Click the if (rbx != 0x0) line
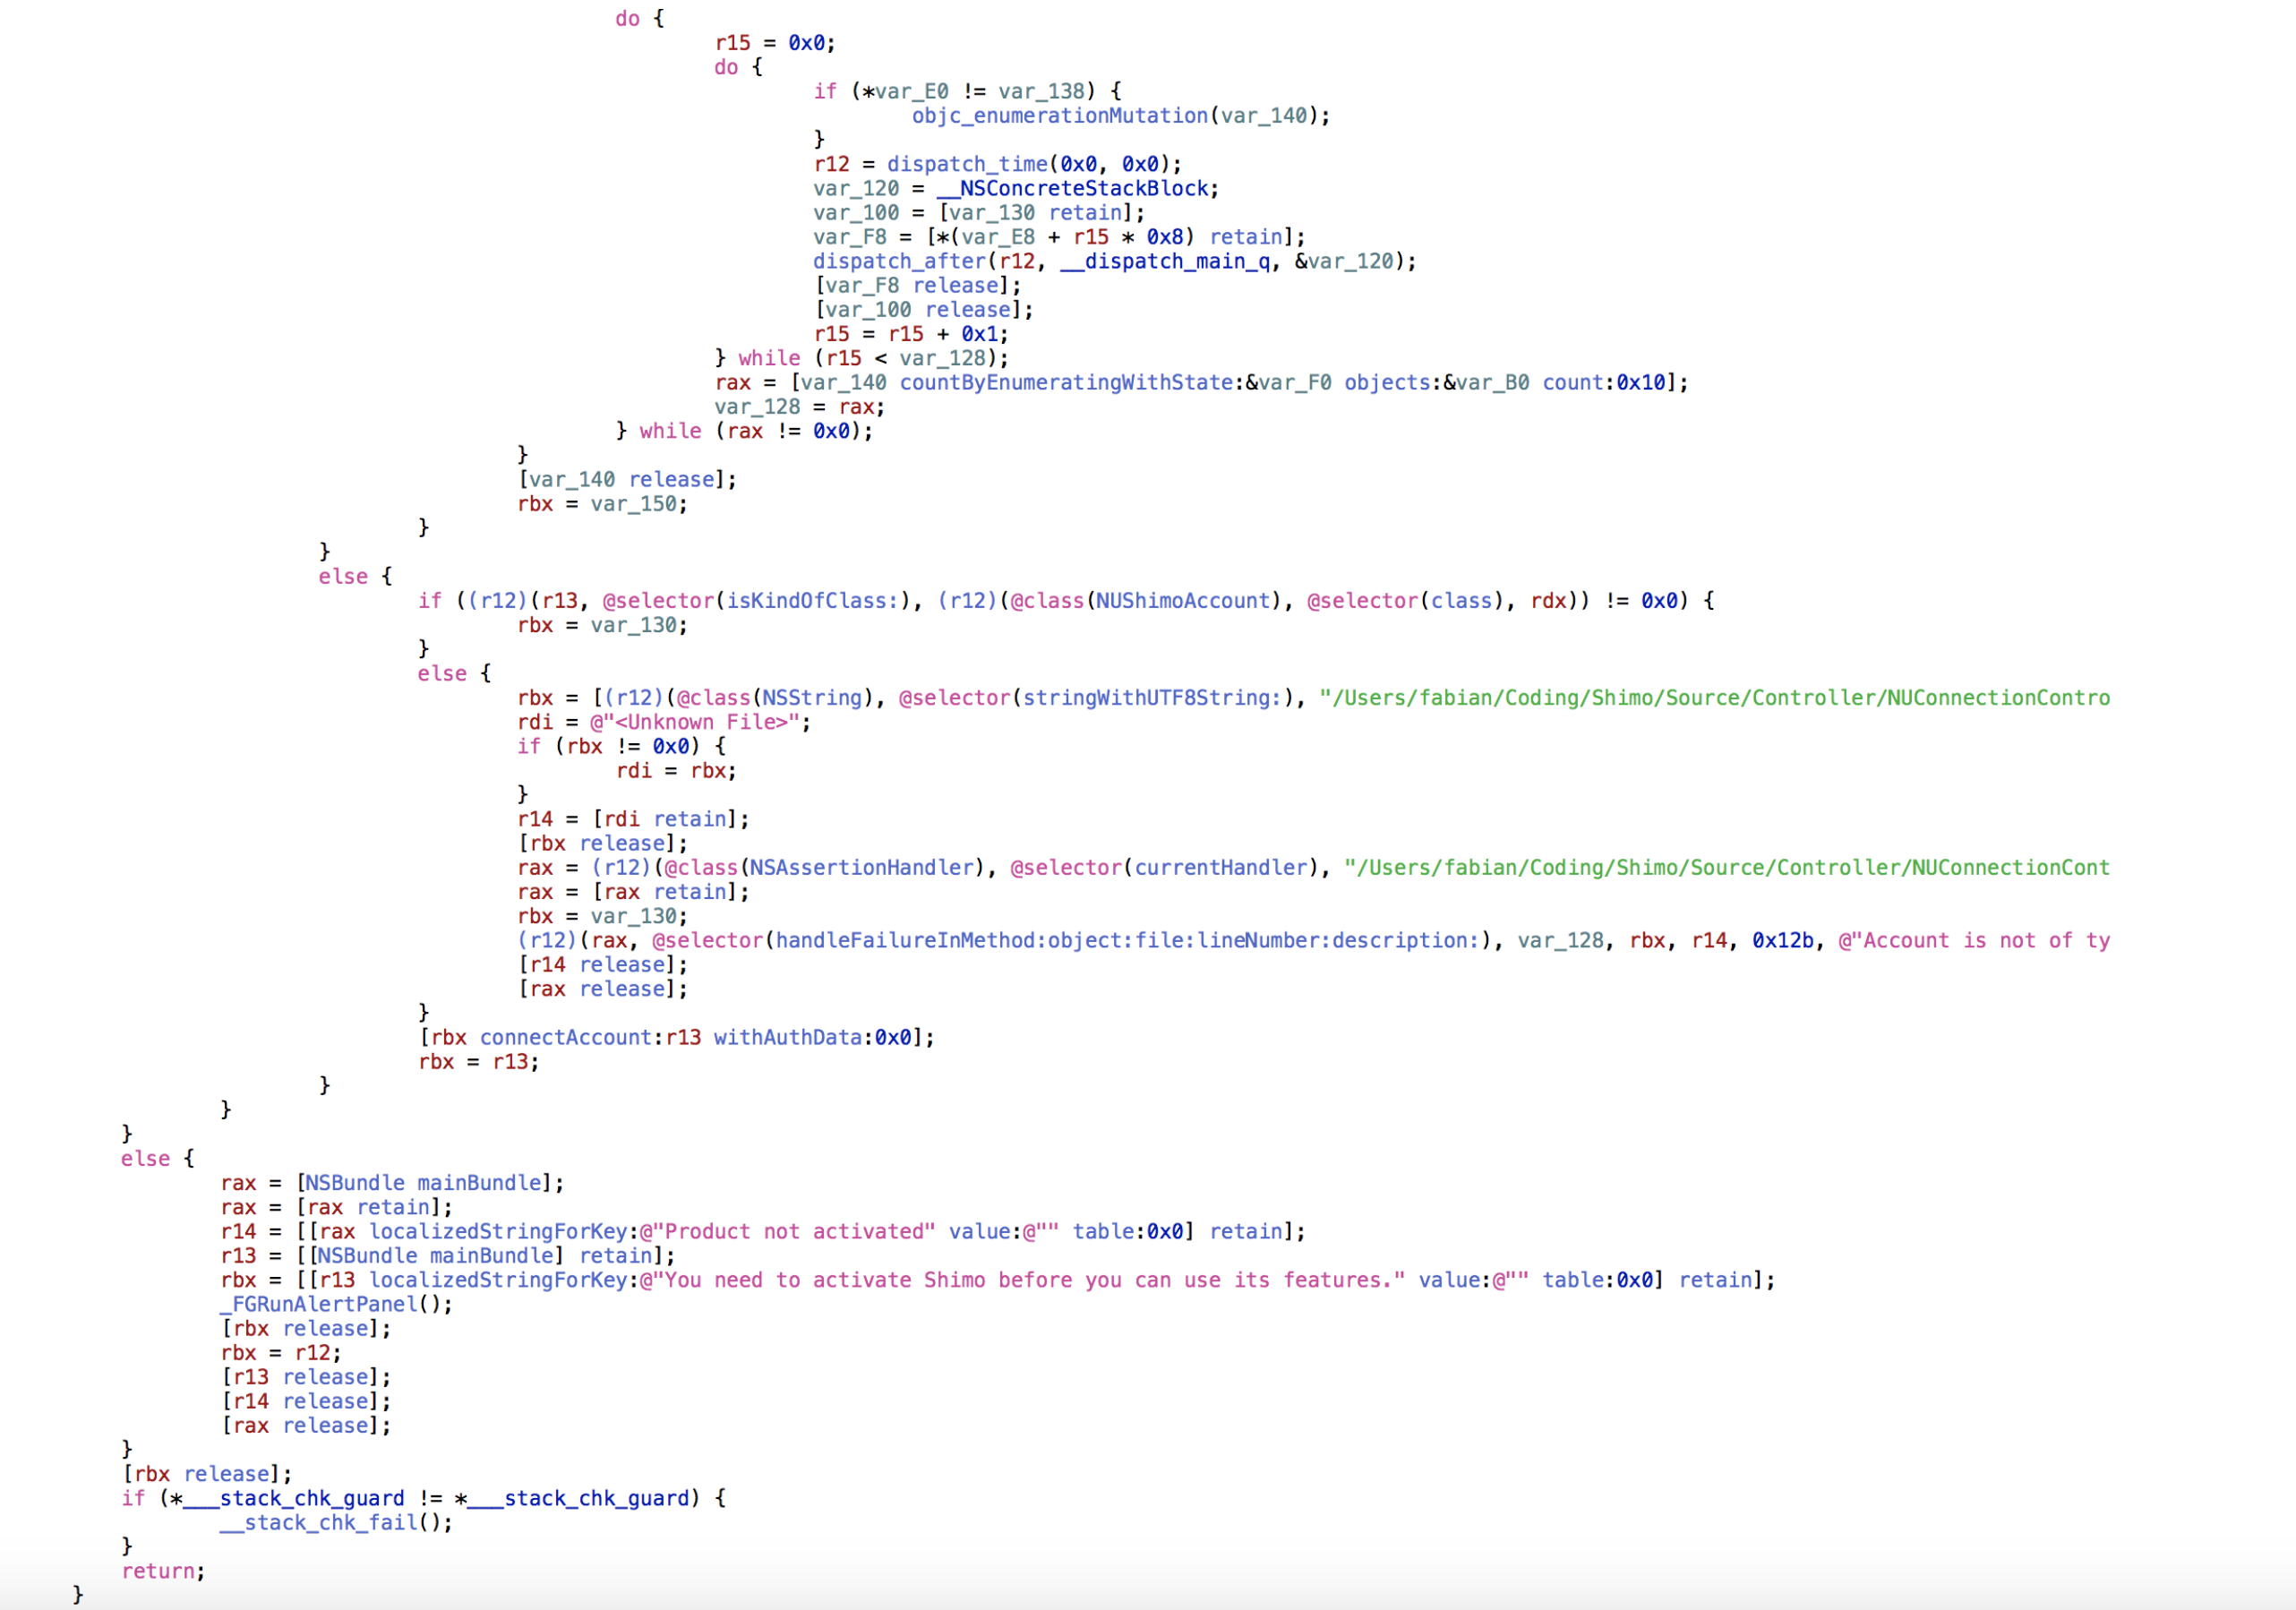The image size is (2296, 1610). (x=621, y=746)
